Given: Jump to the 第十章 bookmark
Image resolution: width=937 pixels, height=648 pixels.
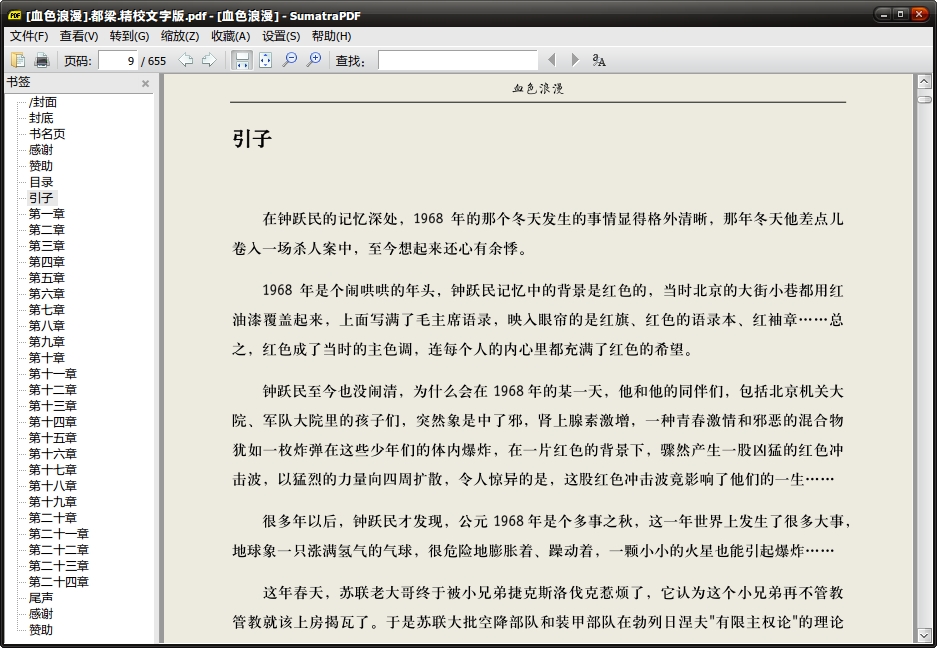Looking at the screenshot, I should click(x=47, y=358).
